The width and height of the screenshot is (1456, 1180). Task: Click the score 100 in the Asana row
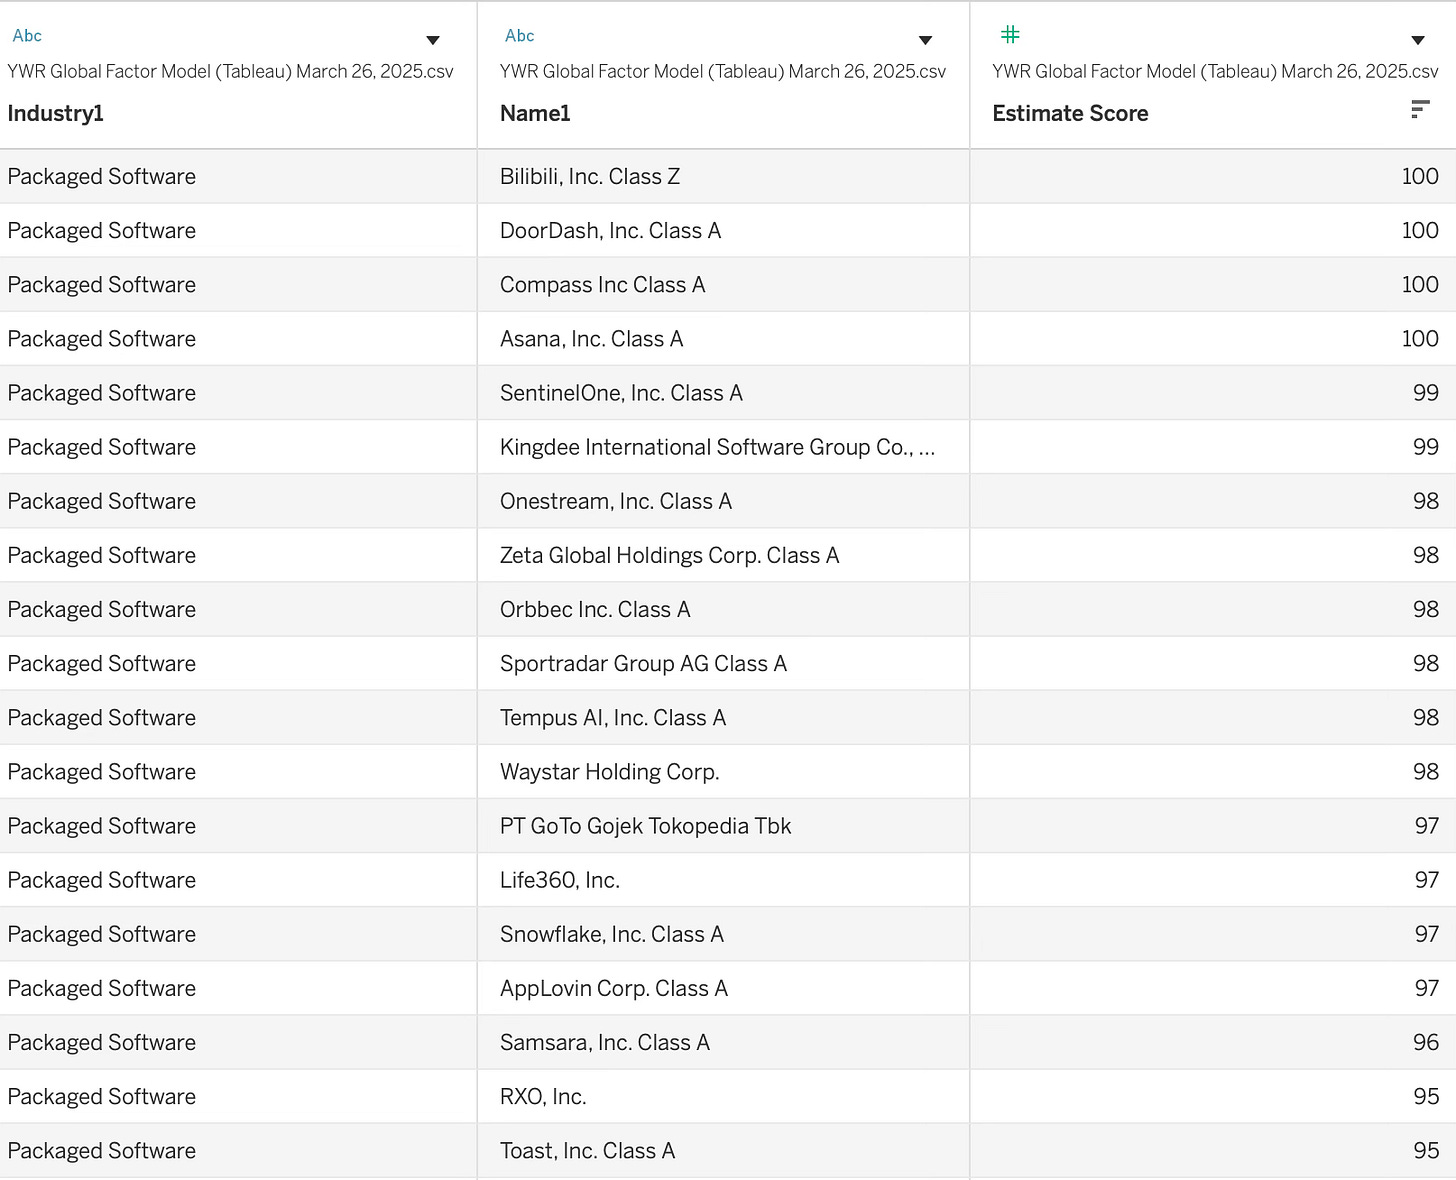coord(1420,339)
